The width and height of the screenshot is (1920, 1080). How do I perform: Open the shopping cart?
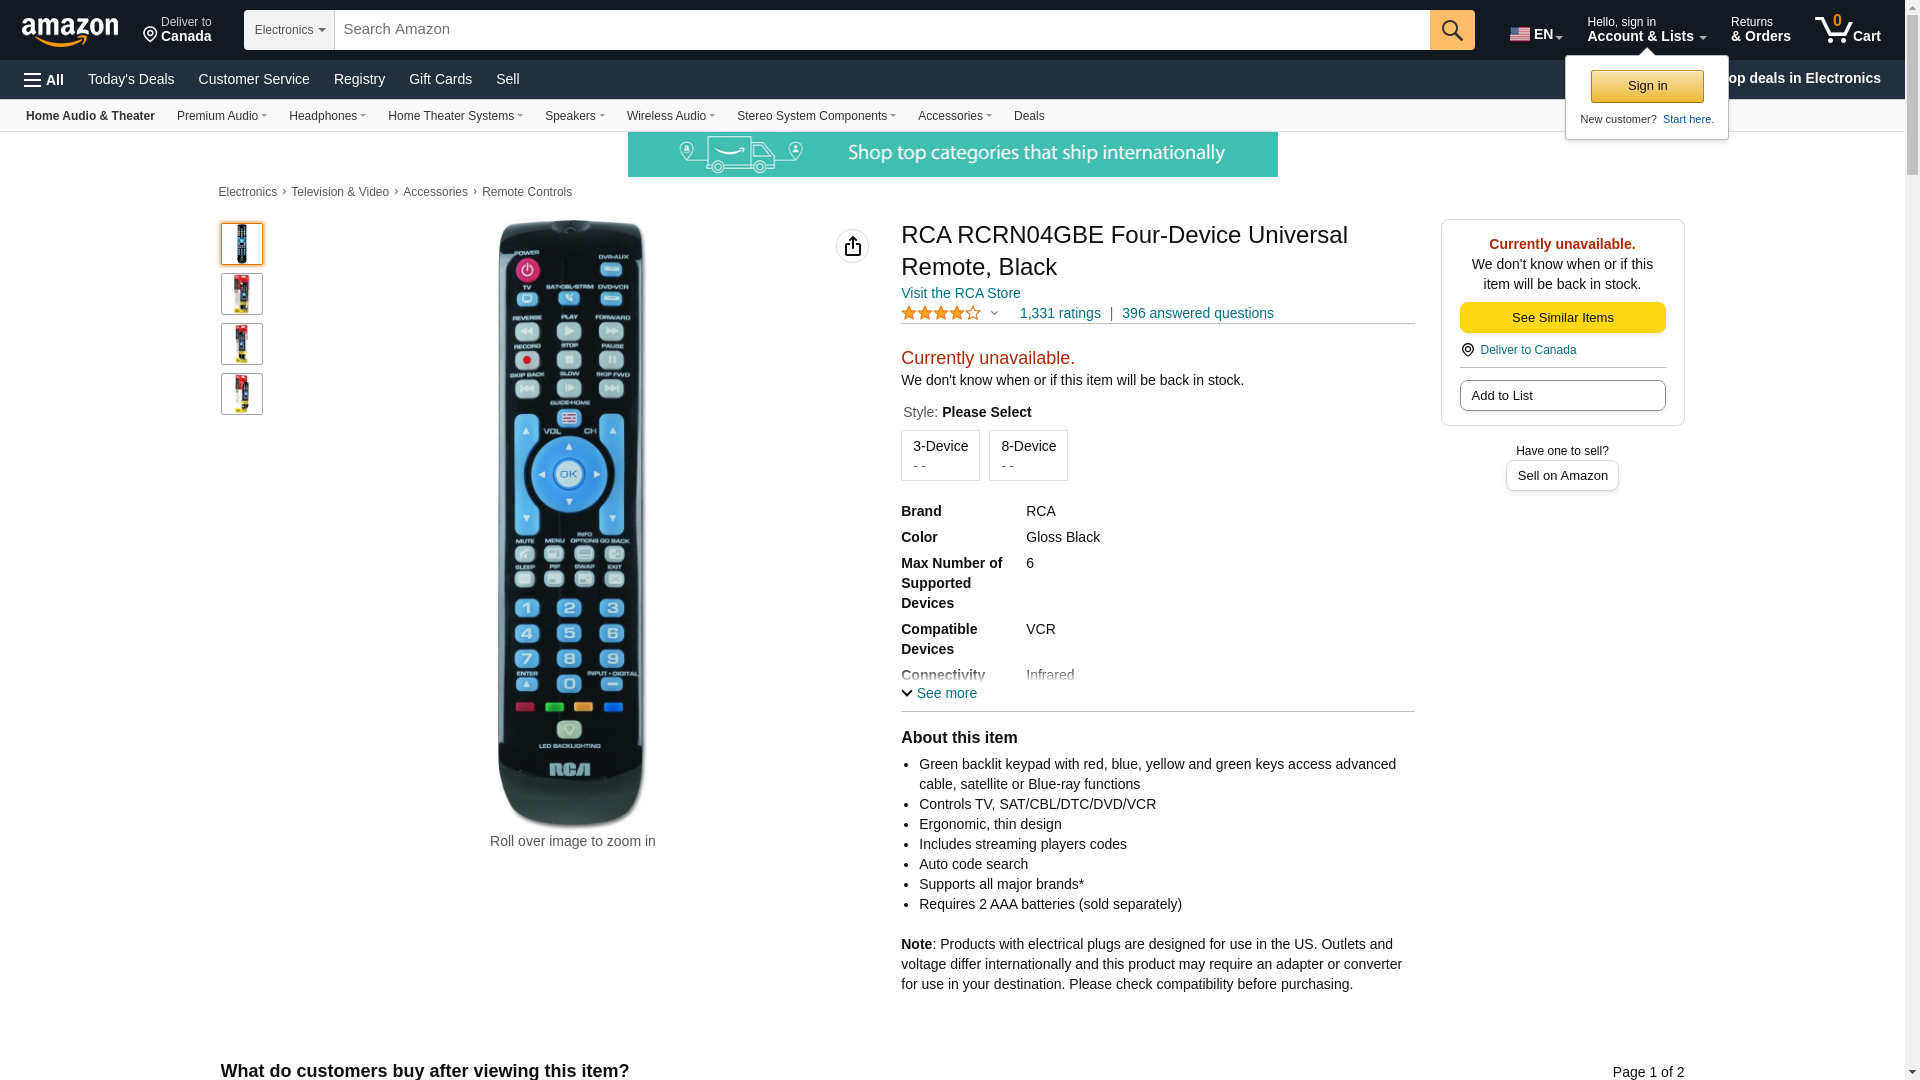tap(1847, 30)
